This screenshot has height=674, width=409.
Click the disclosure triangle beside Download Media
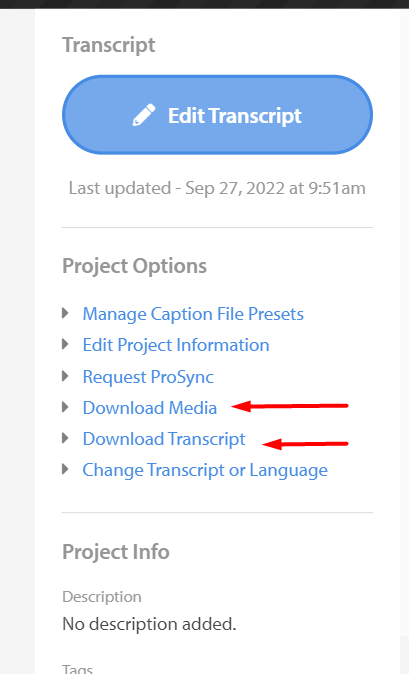(x=65, y=407)
